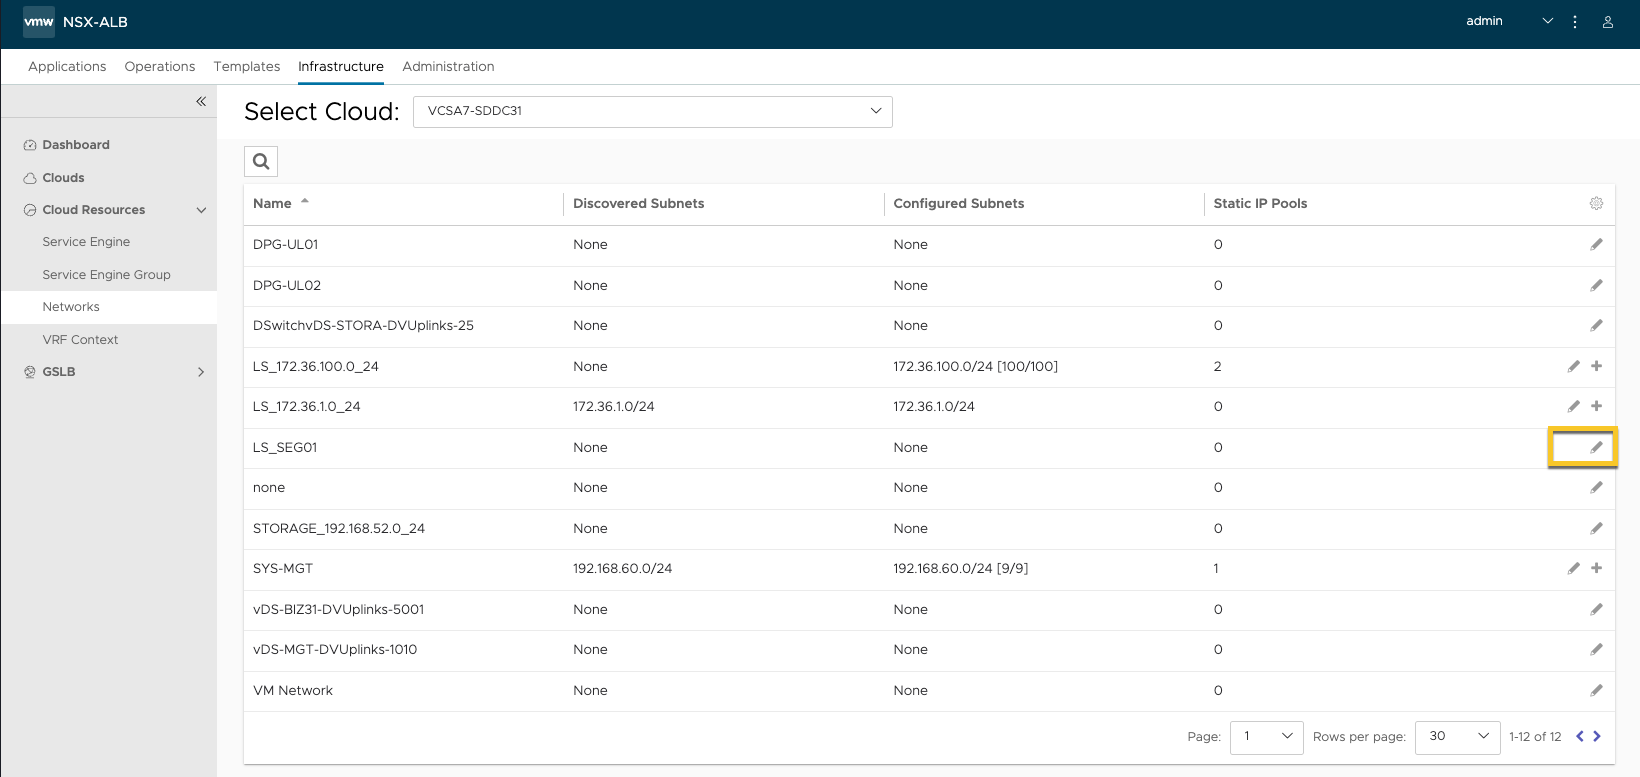
Task: Open Service Engine page
Action: [86, 242]
